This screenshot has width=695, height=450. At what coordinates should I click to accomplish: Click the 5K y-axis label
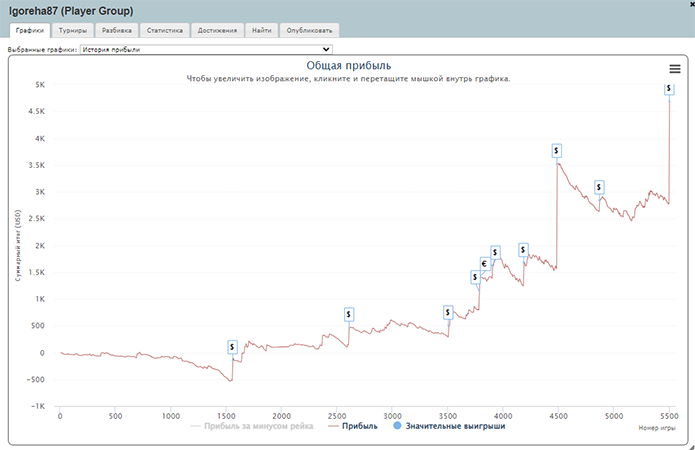(x=40, y=85)
